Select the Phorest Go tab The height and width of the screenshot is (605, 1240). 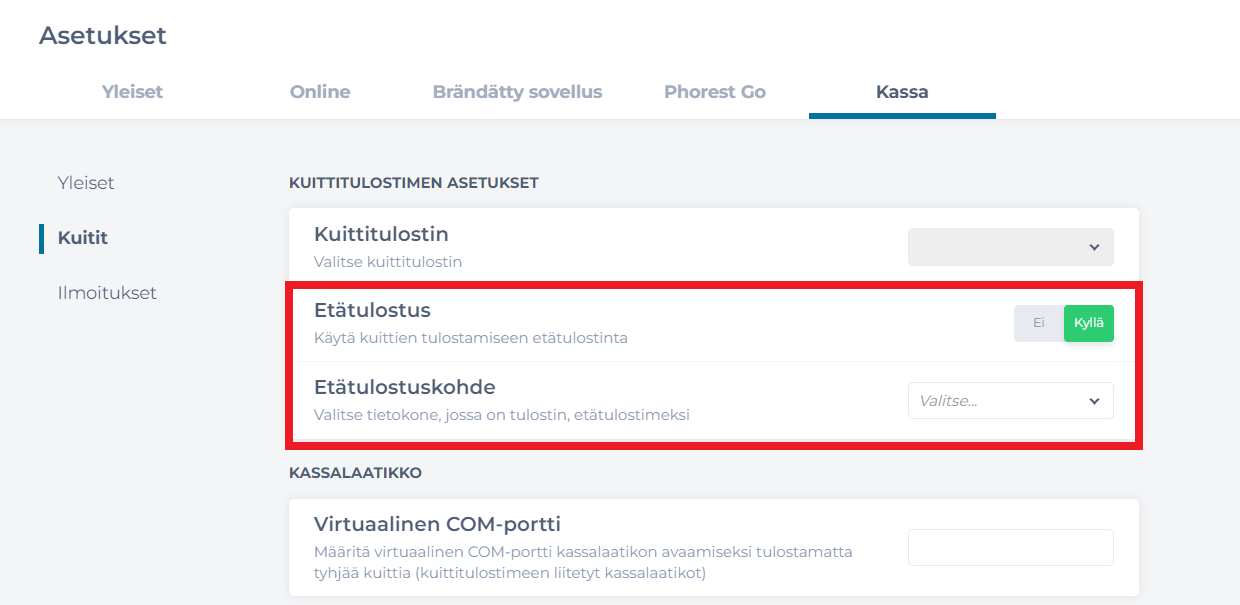715,92
